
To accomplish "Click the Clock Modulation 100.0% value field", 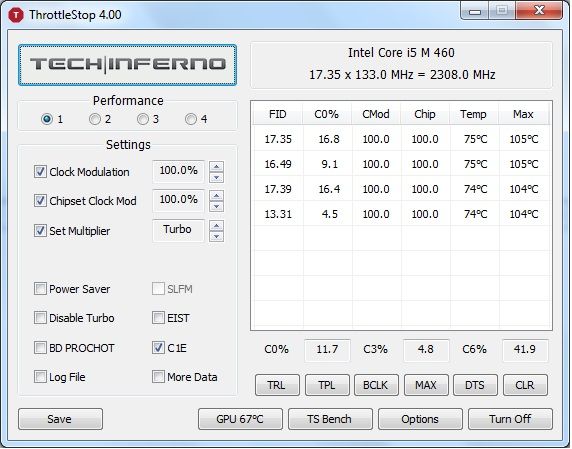I will point(178,171).
